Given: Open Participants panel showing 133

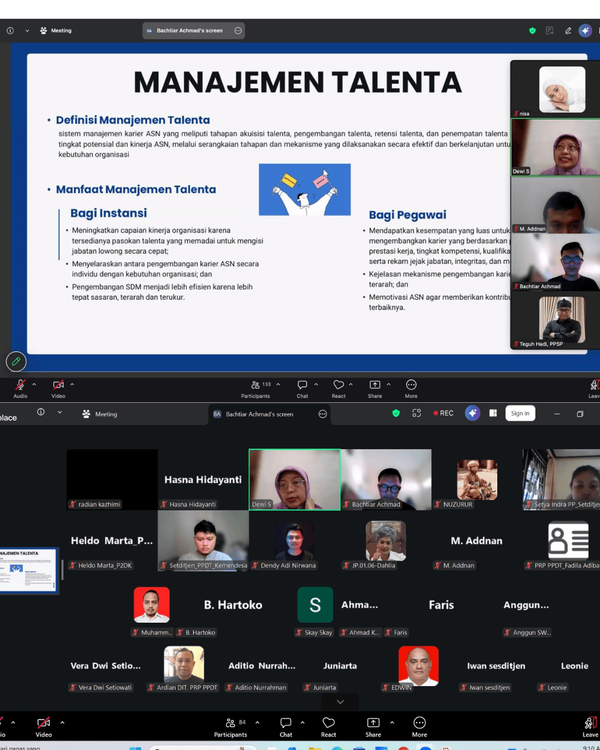Looking at the screenshot, I should [256, 389].
